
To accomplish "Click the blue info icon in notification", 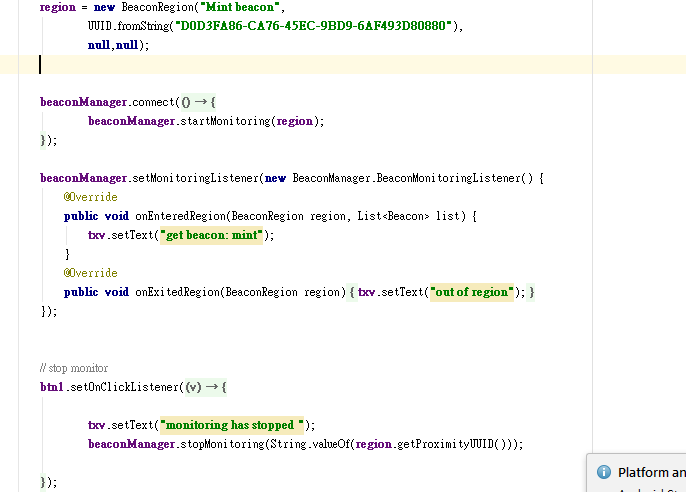I will click(x=604, y=472).
